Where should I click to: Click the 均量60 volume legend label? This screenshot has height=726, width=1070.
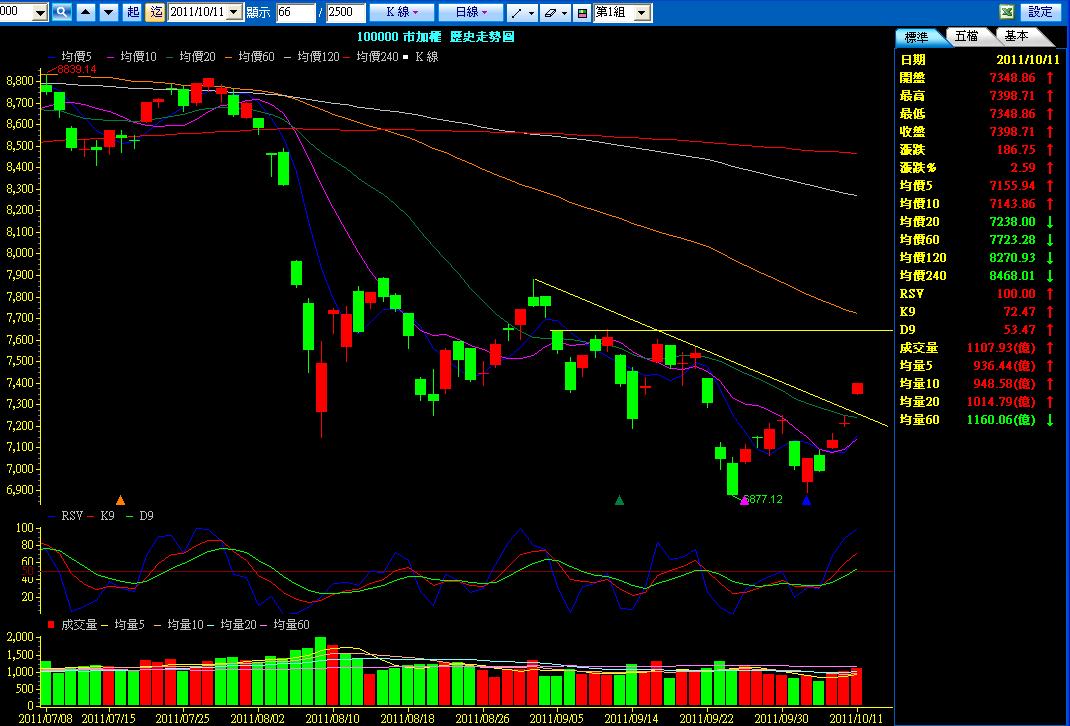point(291,624)
